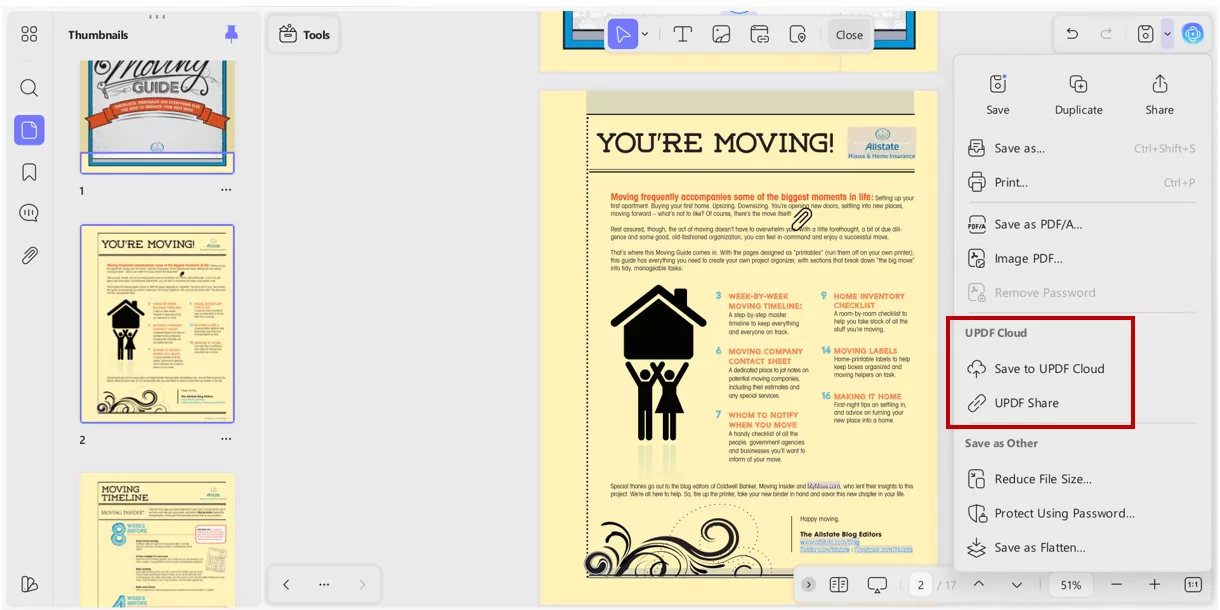Expand the bottom toolbar chevron button

pos(808,584)
